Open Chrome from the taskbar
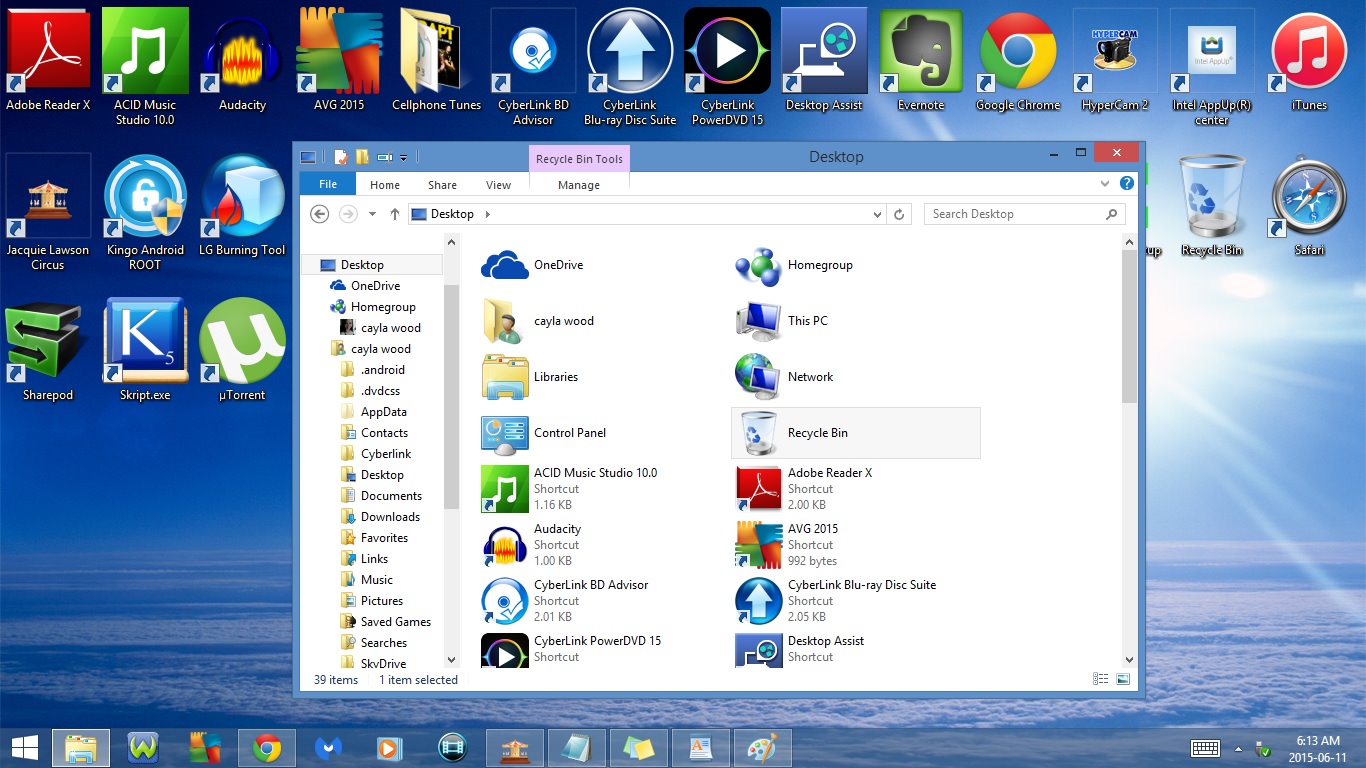 tap(266, 747)
